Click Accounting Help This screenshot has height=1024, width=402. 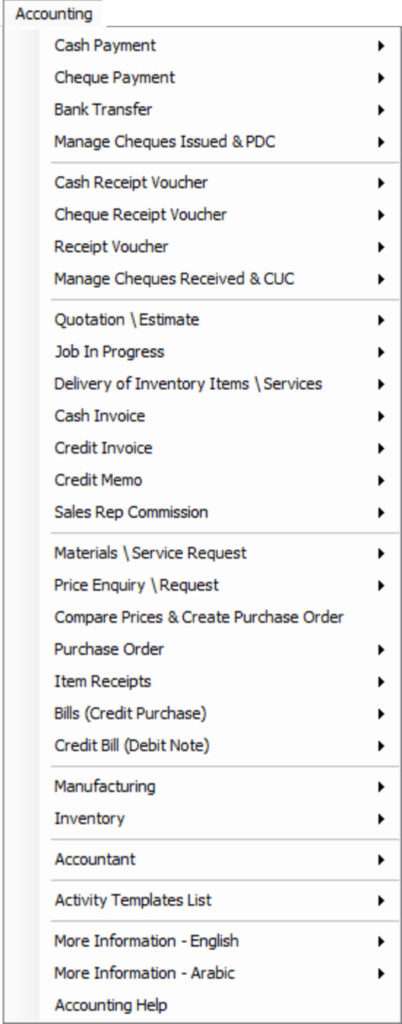219,1005
